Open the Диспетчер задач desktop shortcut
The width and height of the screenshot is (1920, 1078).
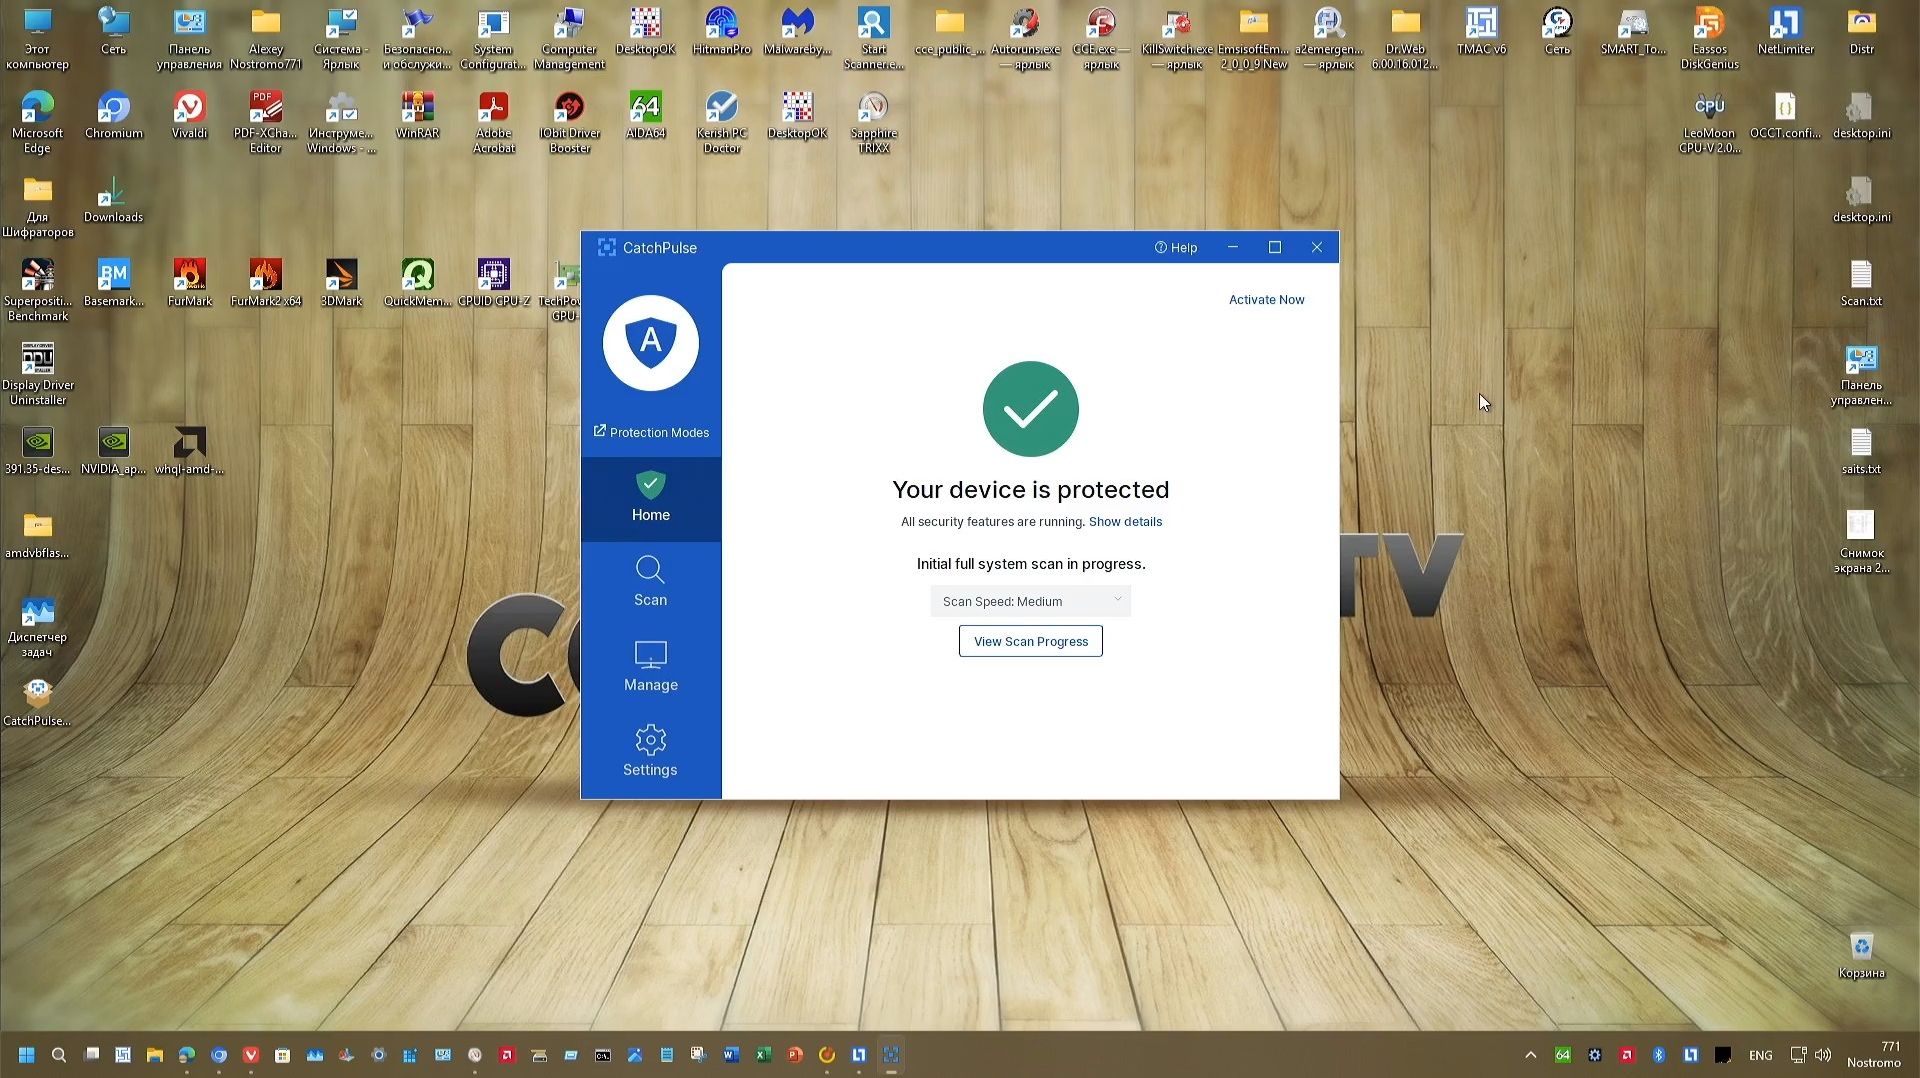coord(37,627)
